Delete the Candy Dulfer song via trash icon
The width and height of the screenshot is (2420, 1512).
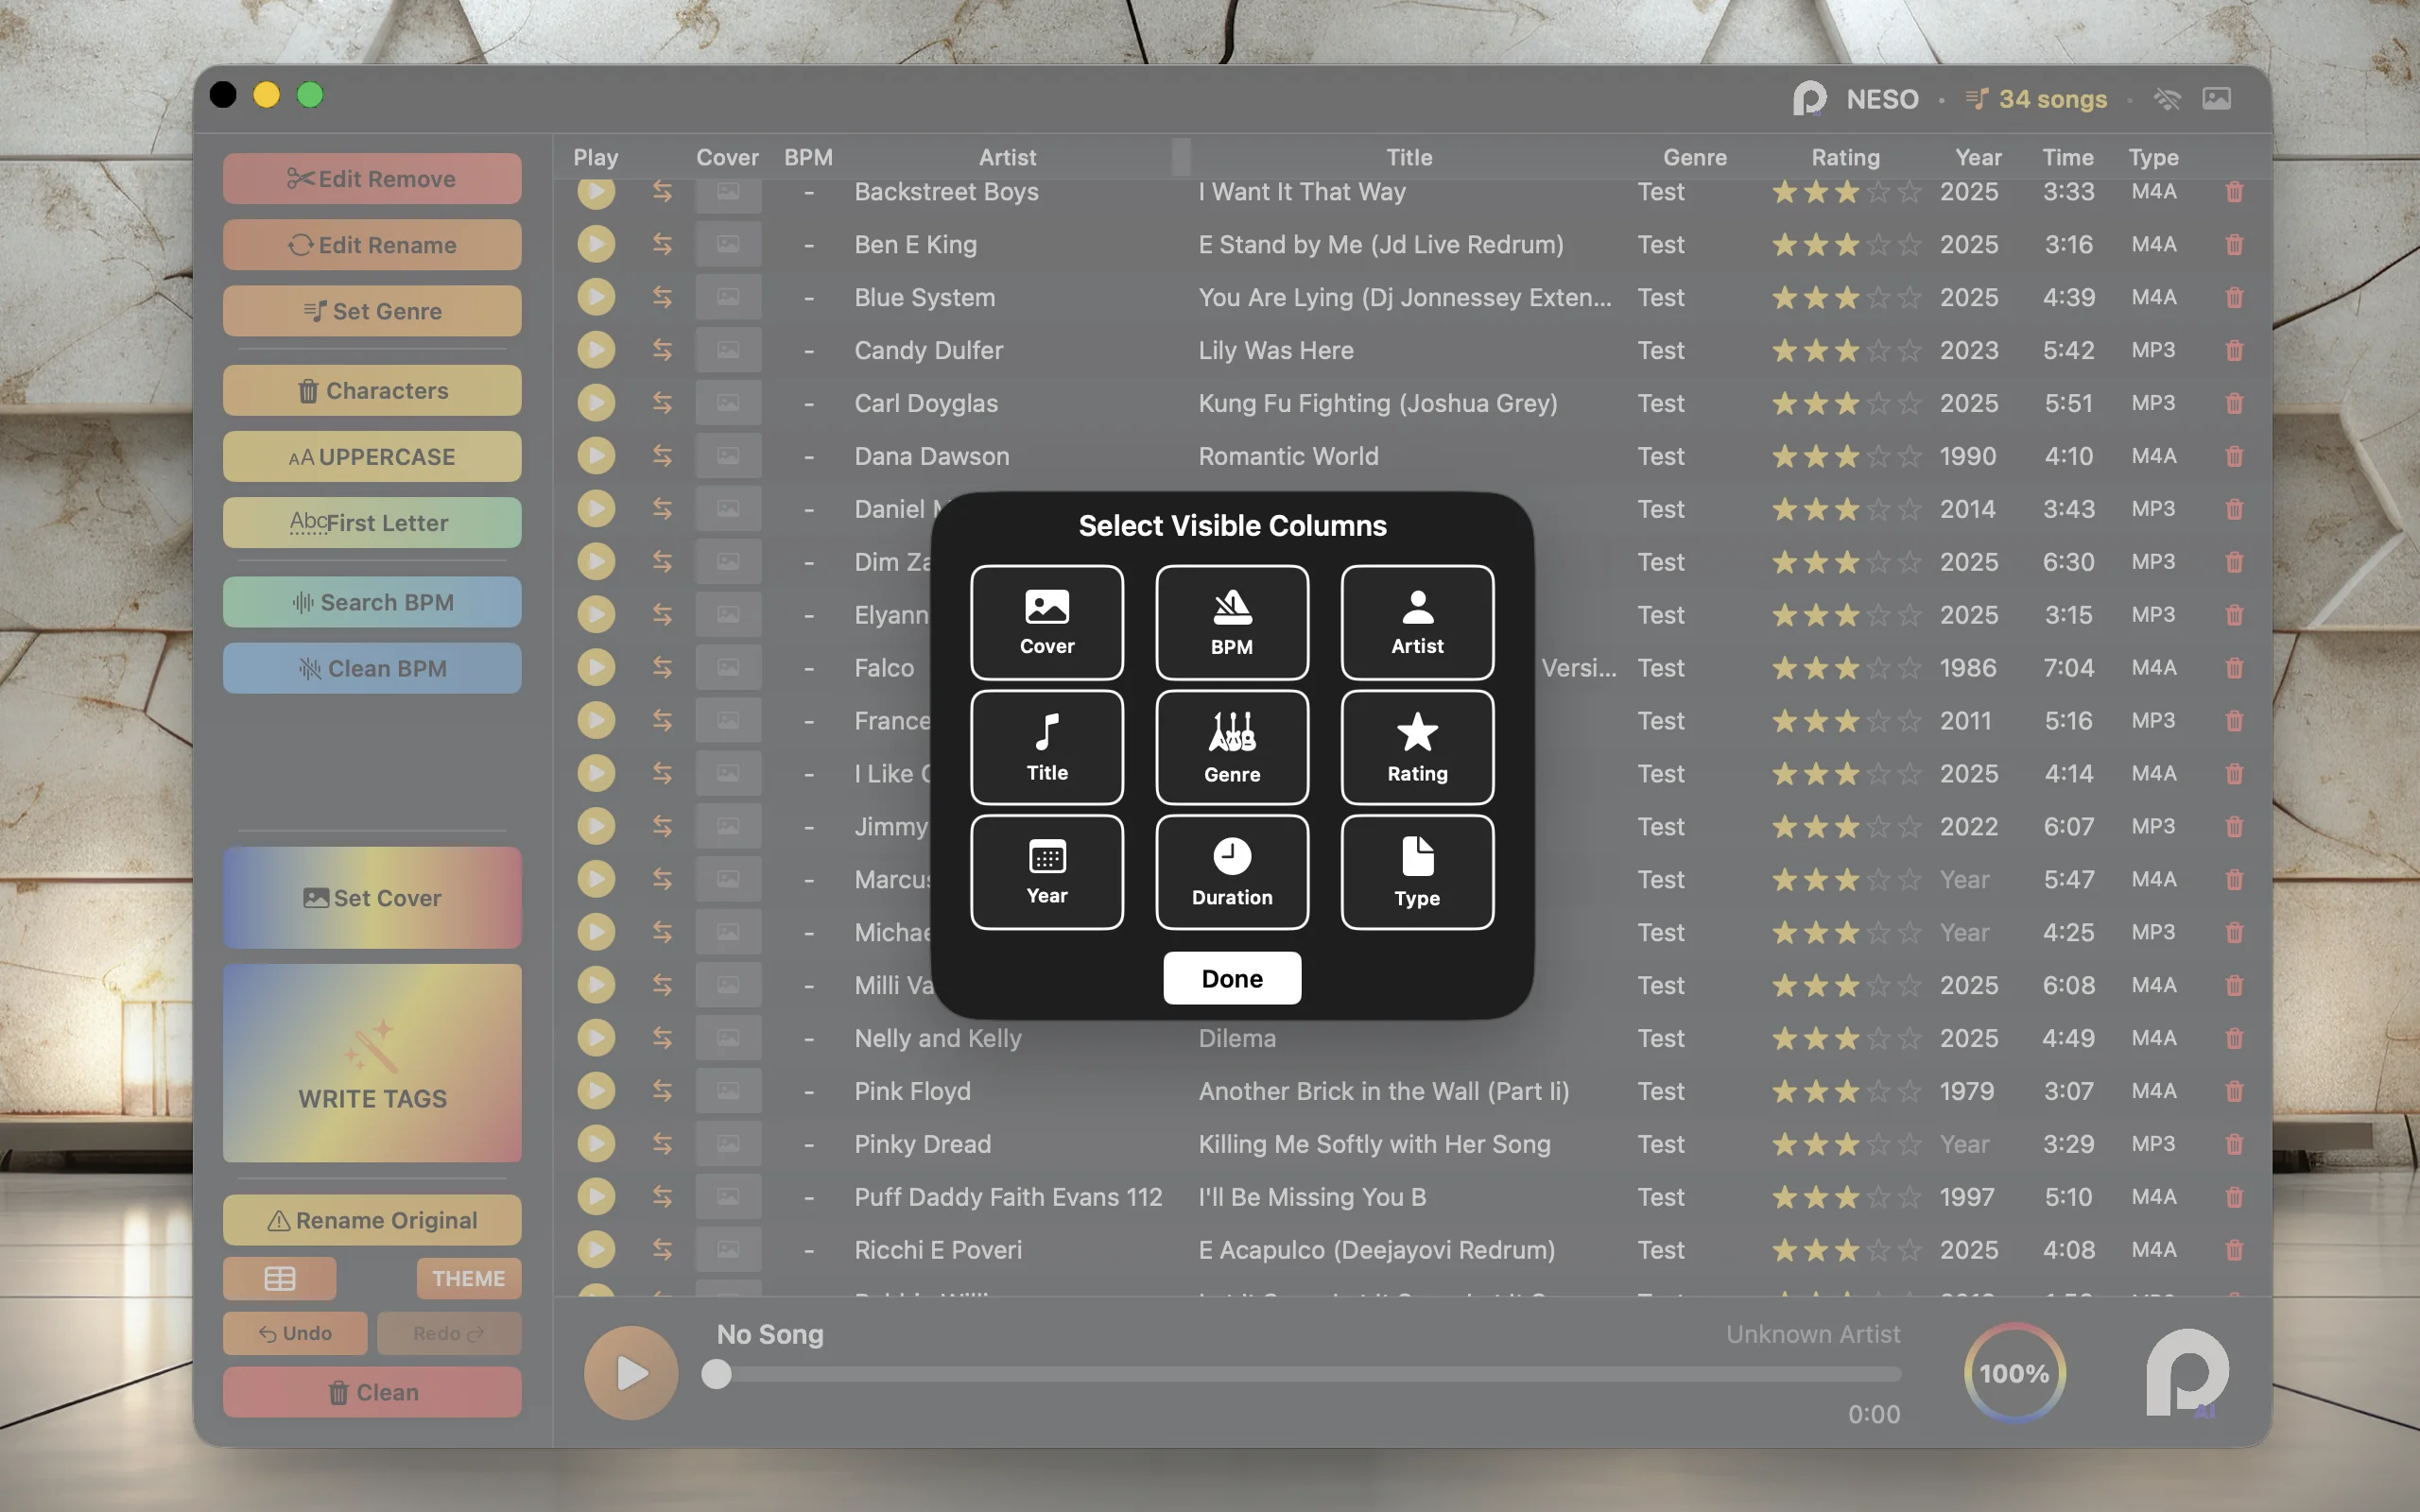2233,351
